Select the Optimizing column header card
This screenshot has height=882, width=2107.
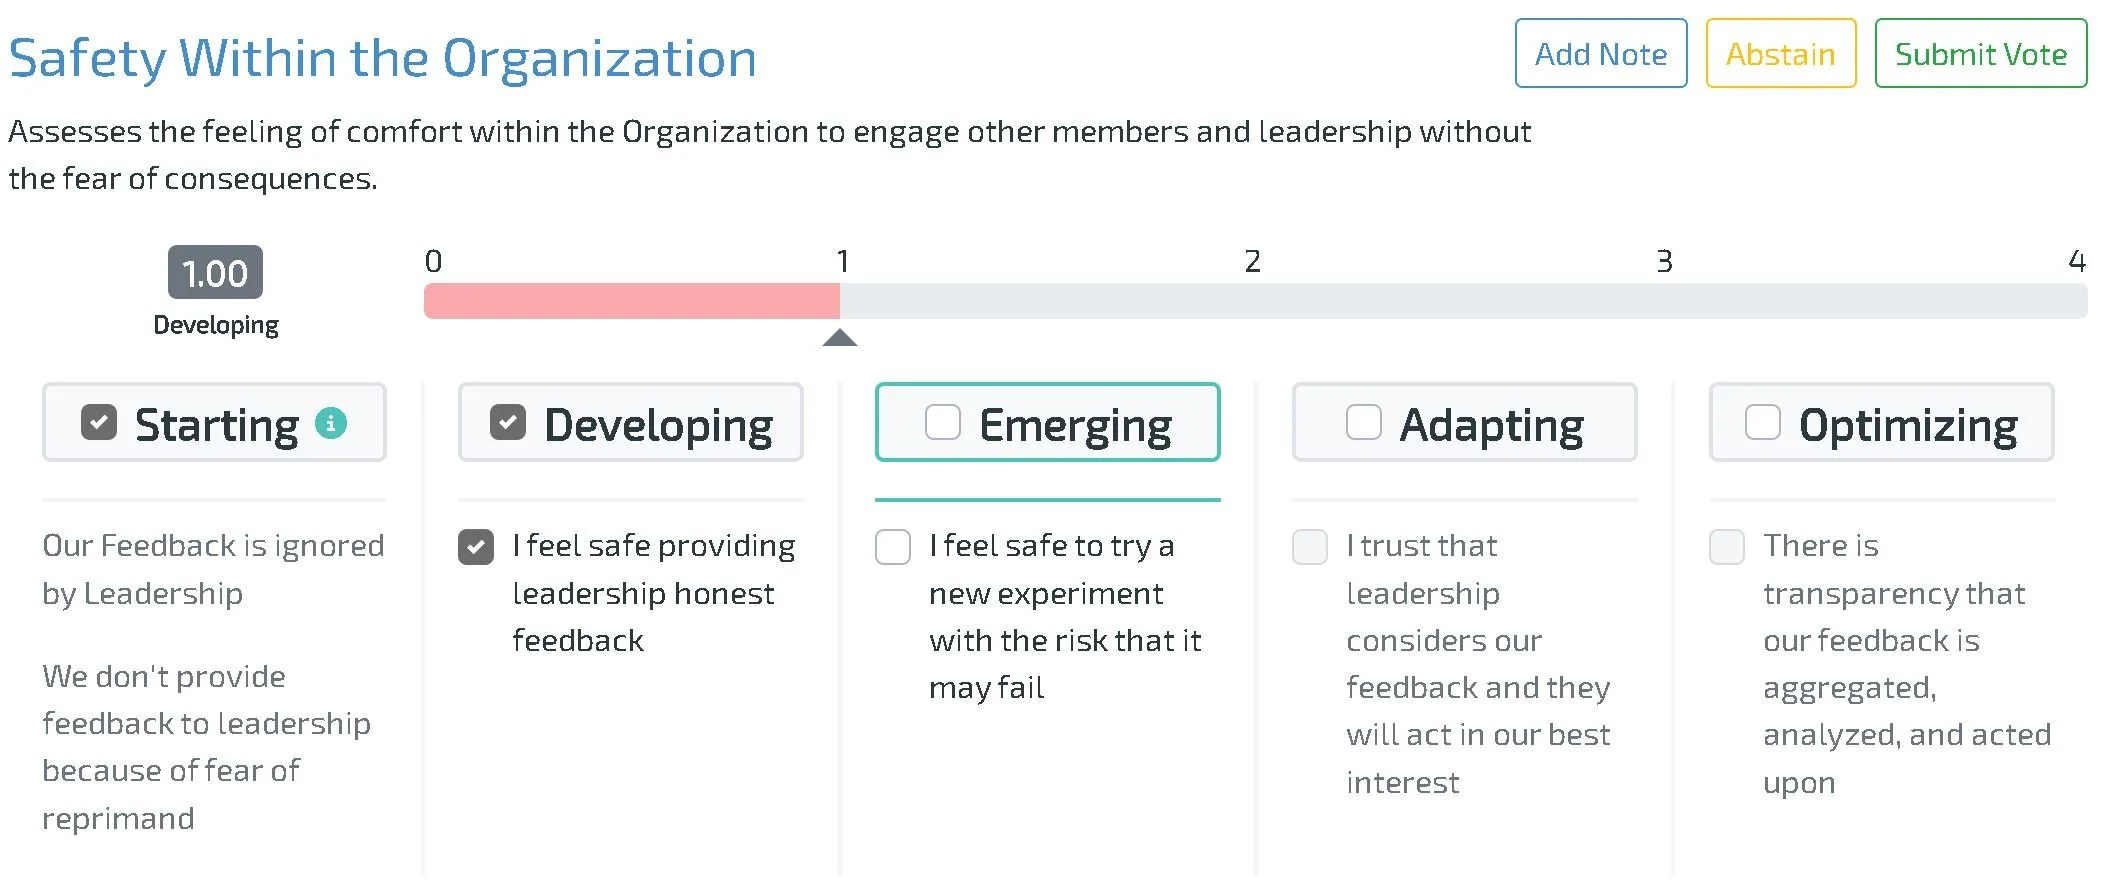(x=1882, y=422)
